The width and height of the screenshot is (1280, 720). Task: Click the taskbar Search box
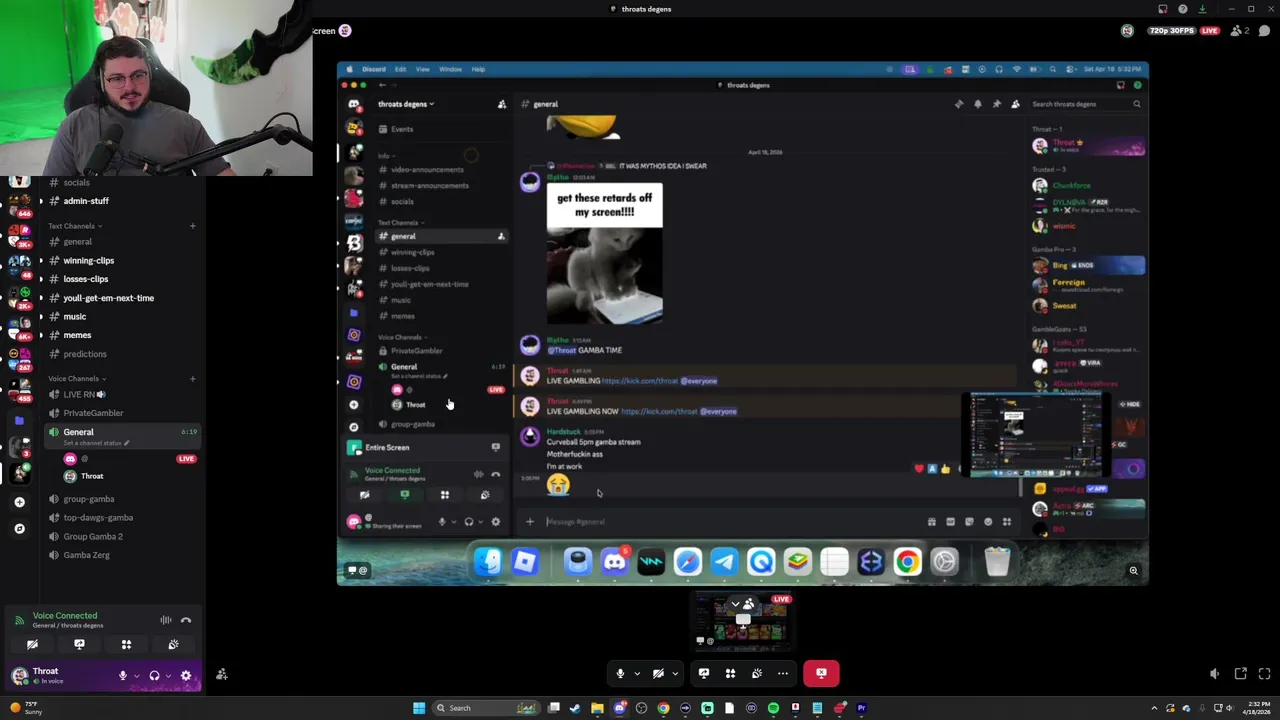coord(486,708)
